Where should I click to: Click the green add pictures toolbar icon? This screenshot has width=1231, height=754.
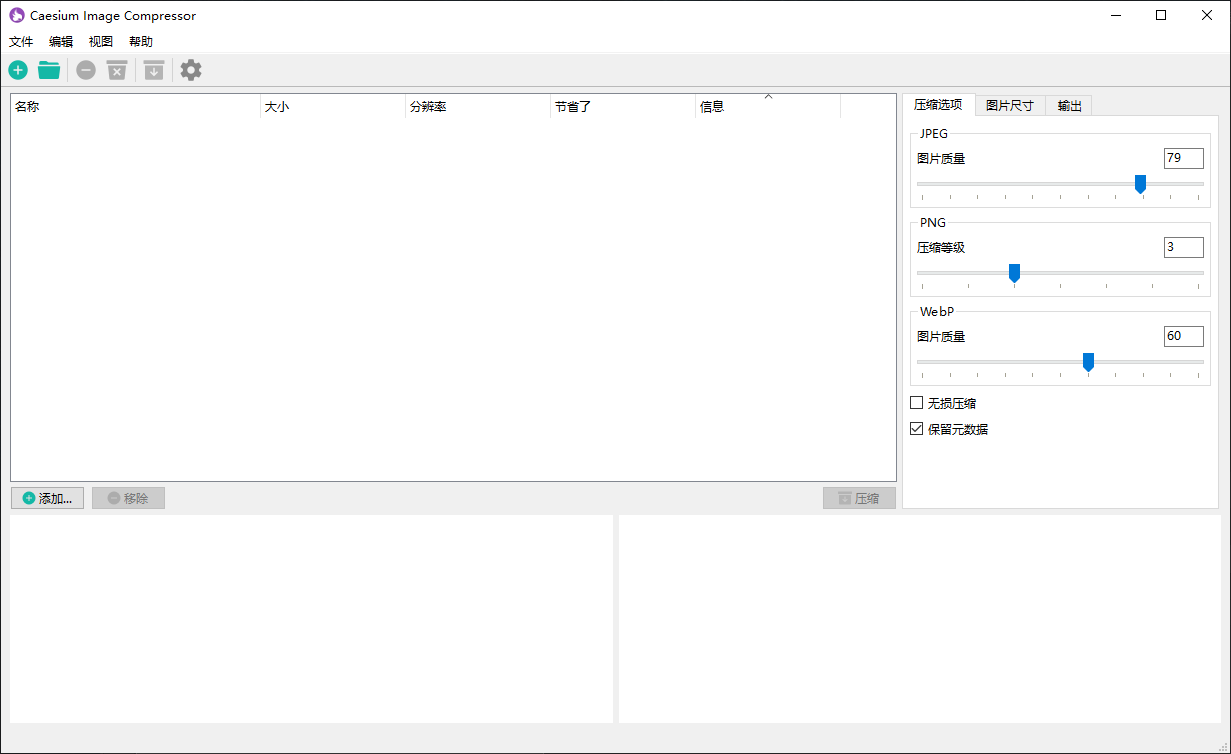click(18, 70)
